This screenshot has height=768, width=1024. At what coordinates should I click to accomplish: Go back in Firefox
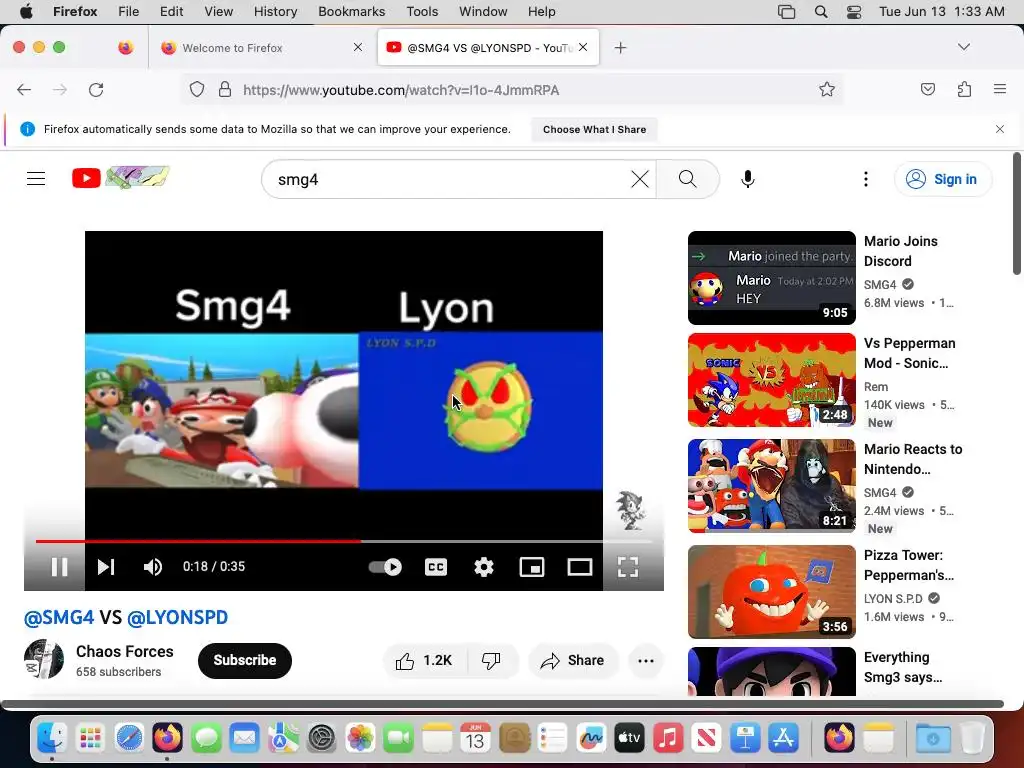24,90
